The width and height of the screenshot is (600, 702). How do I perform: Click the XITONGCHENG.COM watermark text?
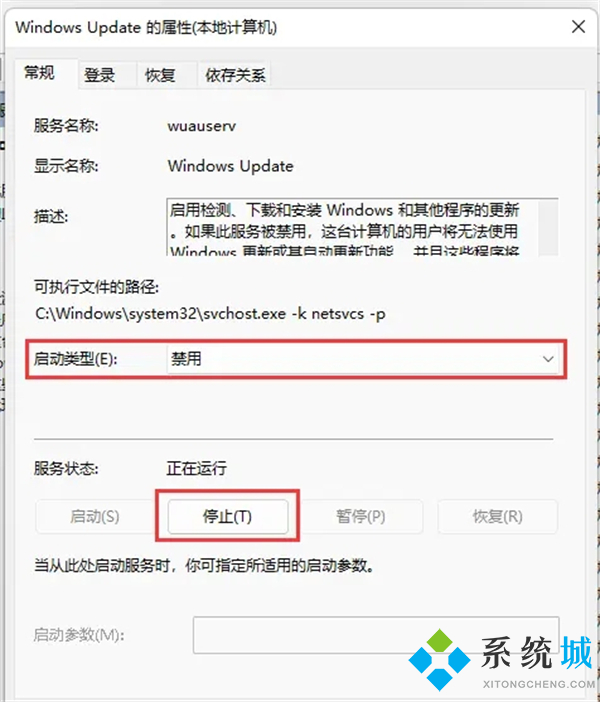coord(539,684)
